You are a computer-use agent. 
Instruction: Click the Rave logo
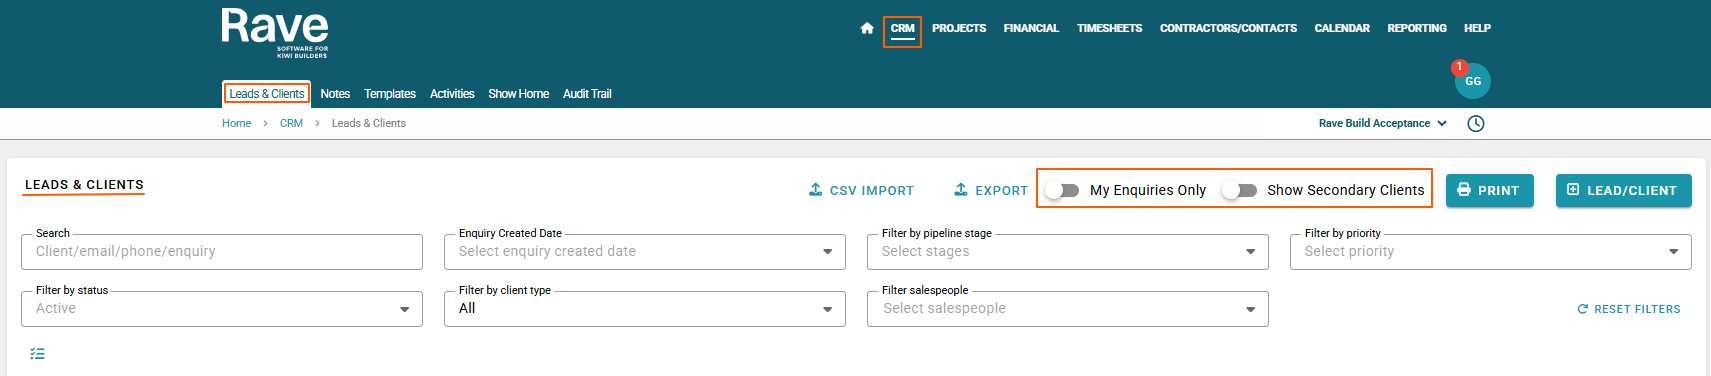(x=275, y=32)
